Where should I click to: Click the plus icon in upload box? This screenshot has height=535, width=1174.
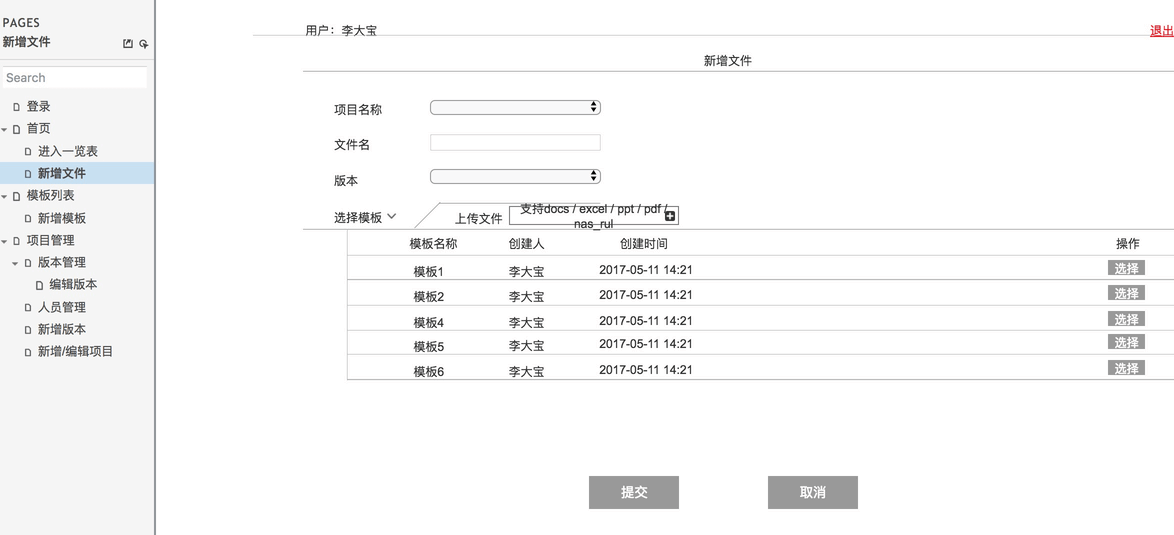tap(670, 216)
